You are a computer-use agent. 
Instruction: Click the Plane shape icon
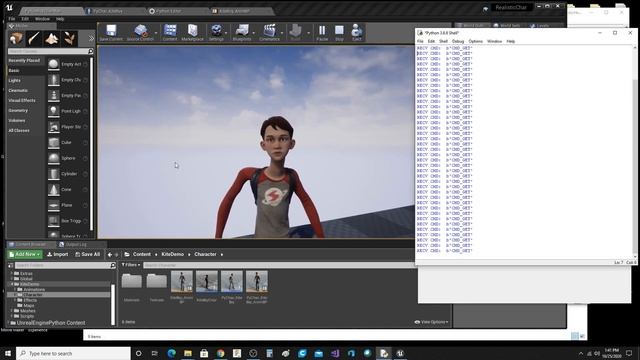click(x=53, y=205)
